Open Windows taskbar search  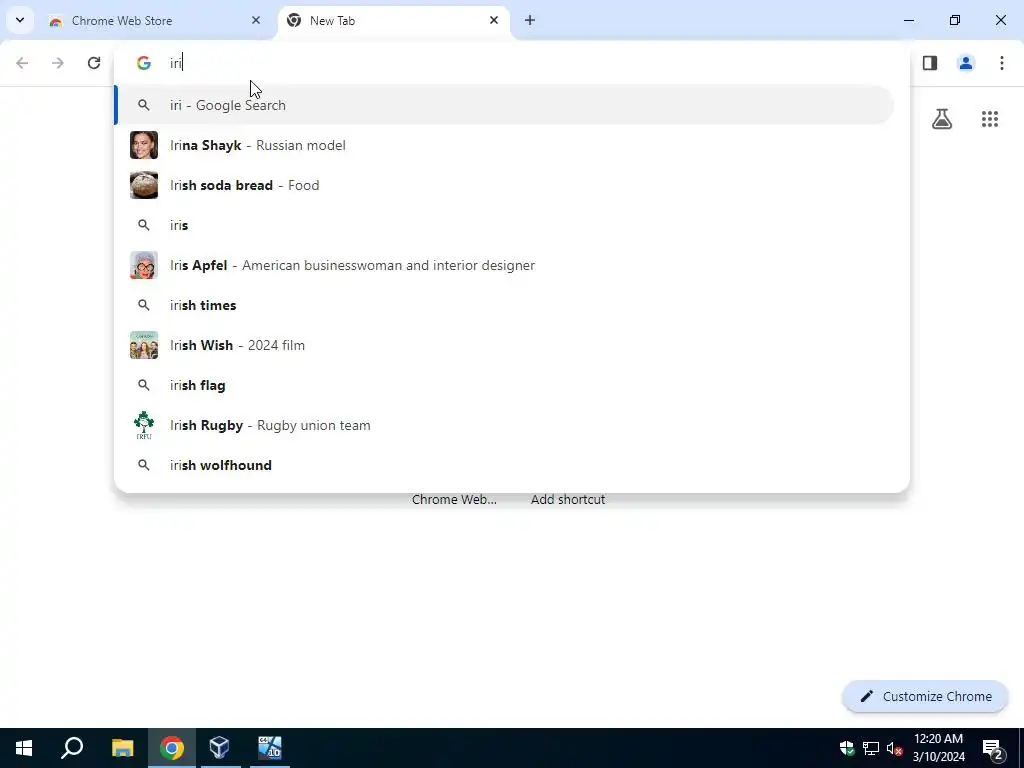click(72, 748)
